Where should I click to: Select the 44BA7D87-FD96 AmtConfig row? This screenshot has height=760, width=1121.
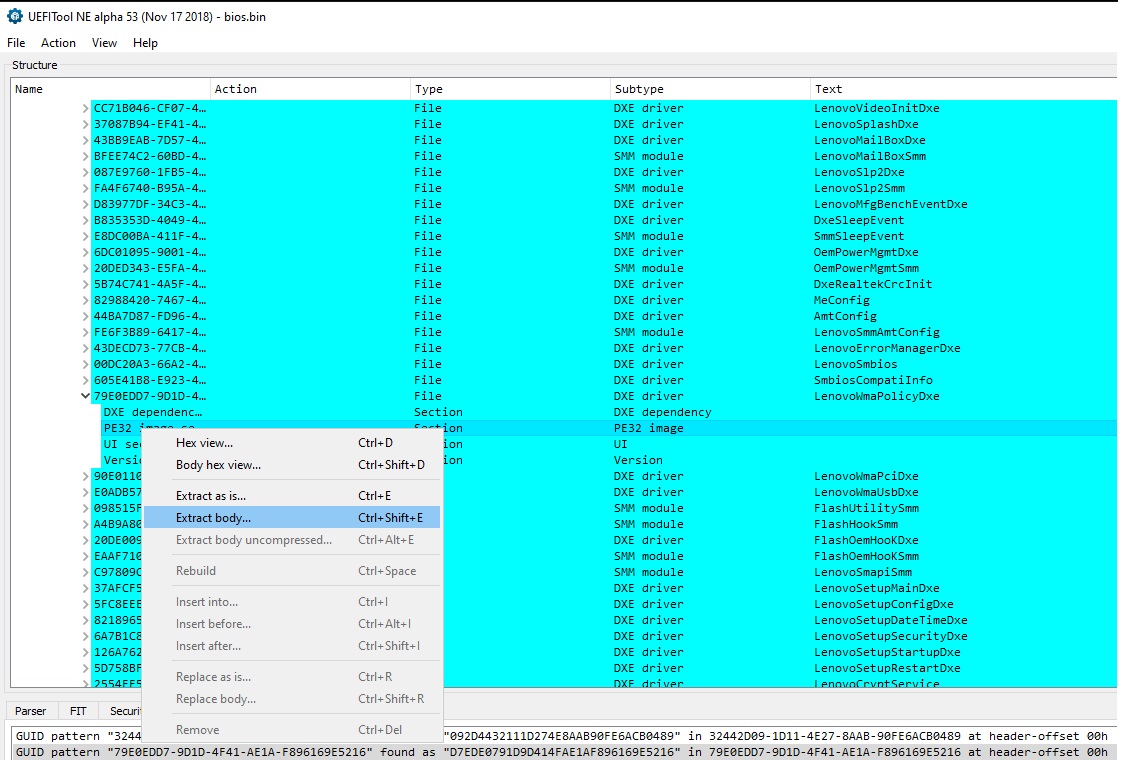coord(603,316)
